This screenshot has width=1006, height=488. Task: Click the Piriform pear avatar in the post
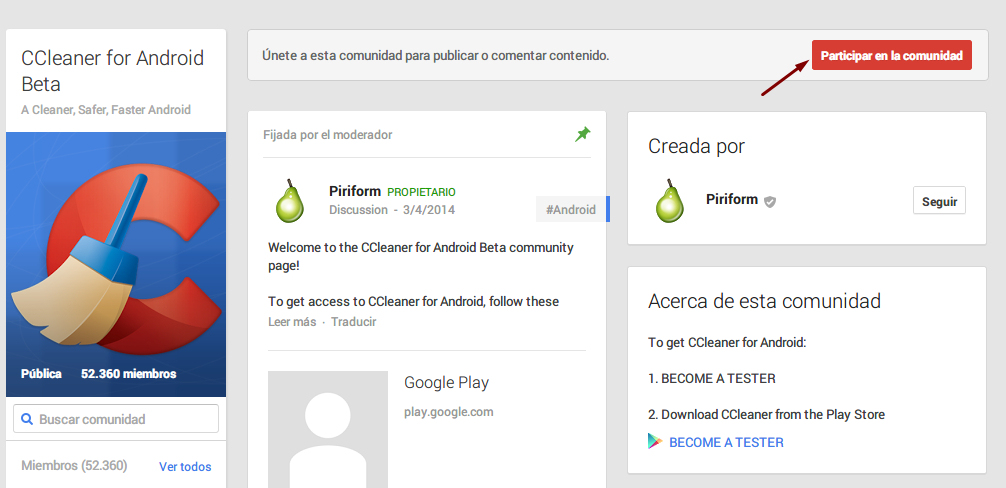coord(290,201)
